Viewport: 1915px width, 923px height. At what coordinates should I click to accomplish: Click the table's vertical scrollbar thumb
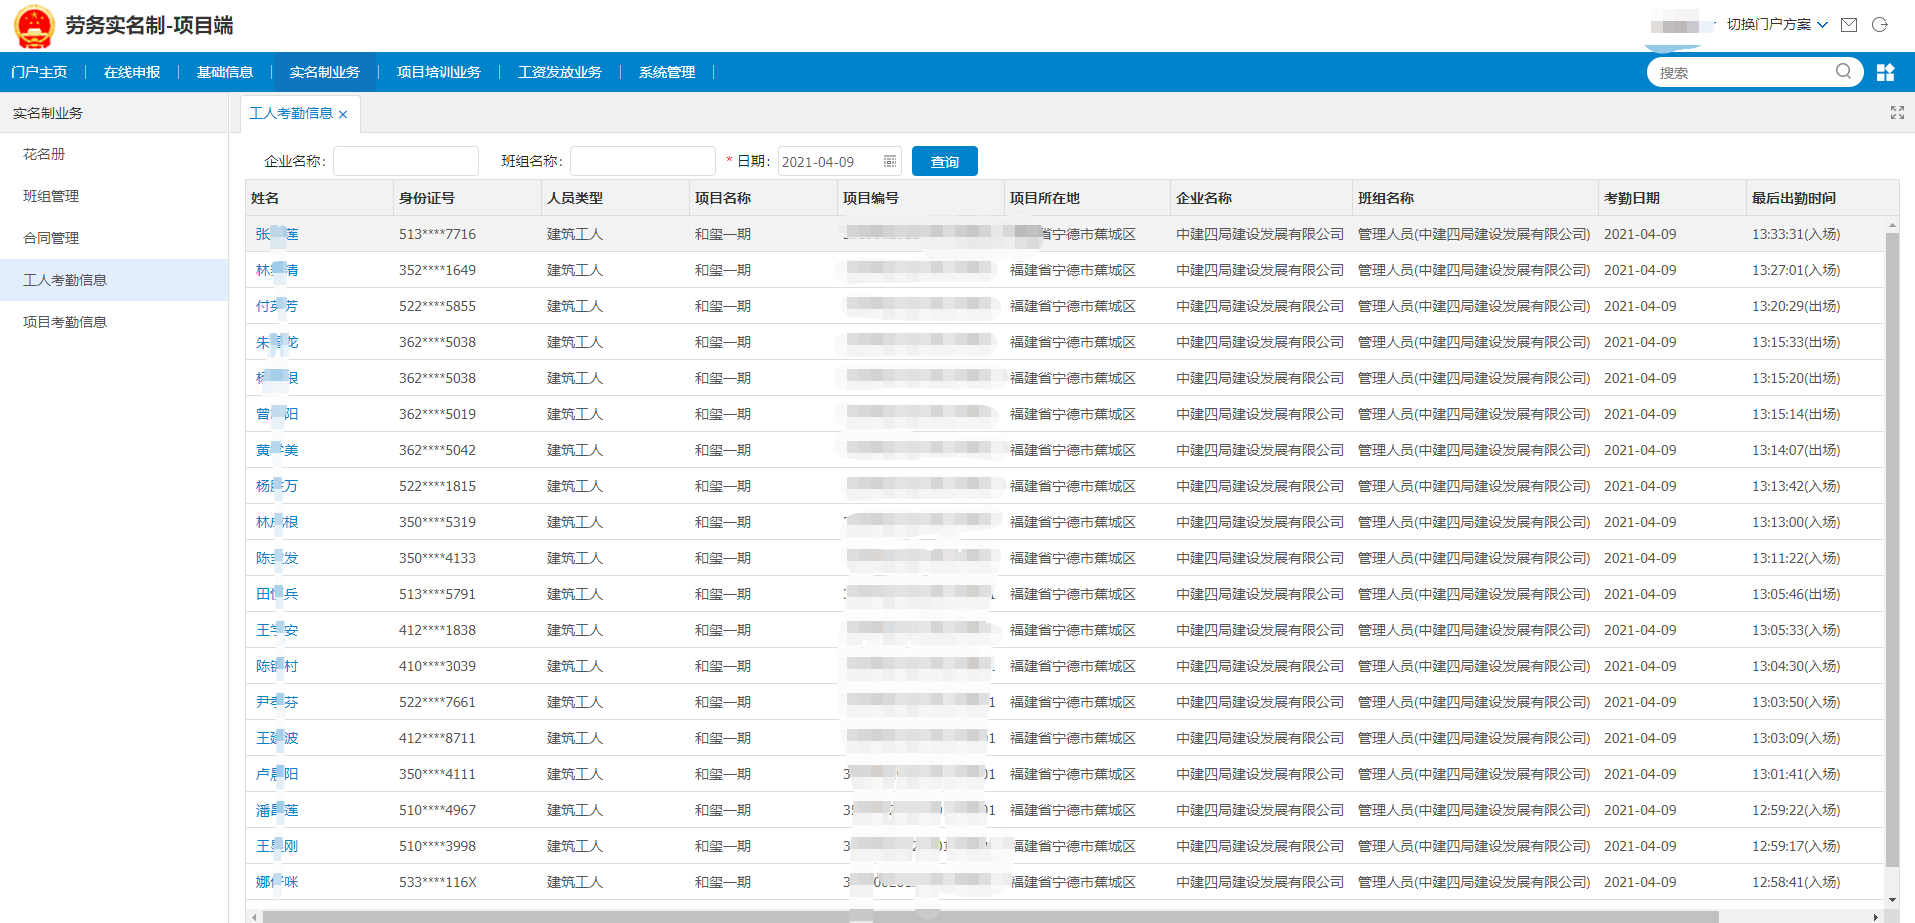(x=1891, y=550)
